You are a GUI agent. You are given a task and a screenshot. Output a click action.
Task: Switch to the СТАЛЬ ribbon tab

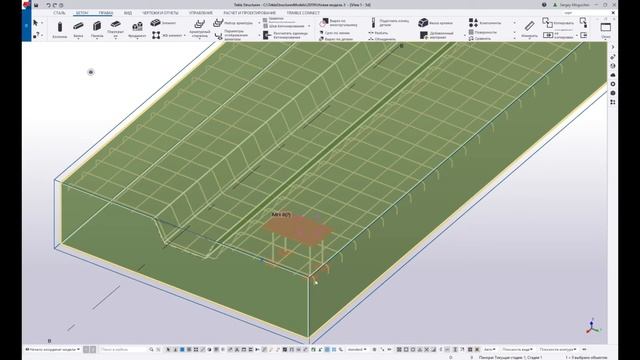pos(59,13)
